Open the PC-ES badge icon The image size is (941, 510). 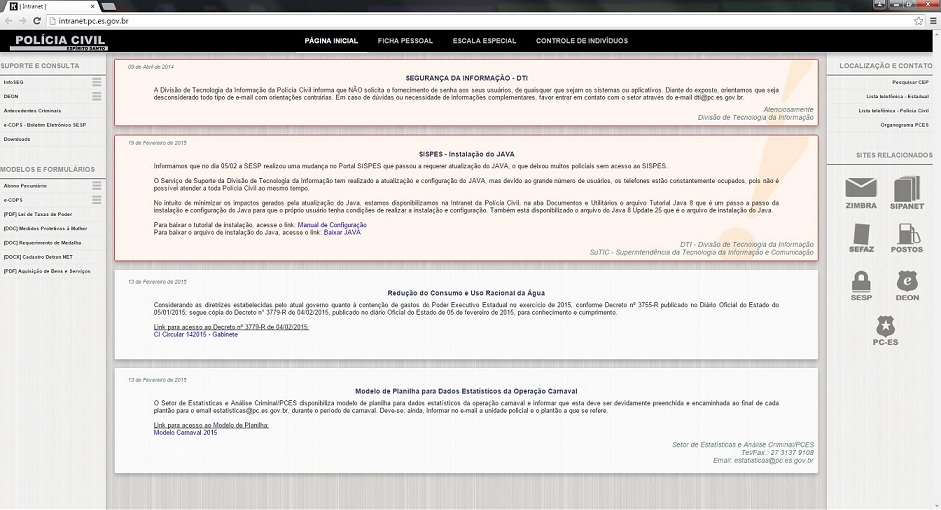click(x=885, y=331)
